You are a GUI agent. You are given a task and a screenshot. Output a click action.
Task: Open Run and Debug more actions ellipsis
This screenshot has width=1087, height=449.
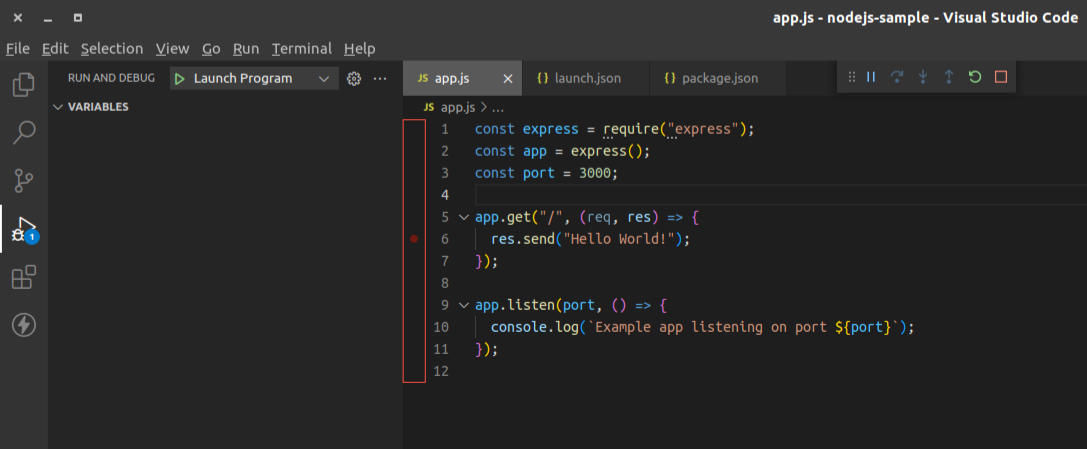[x=380, y=79]
